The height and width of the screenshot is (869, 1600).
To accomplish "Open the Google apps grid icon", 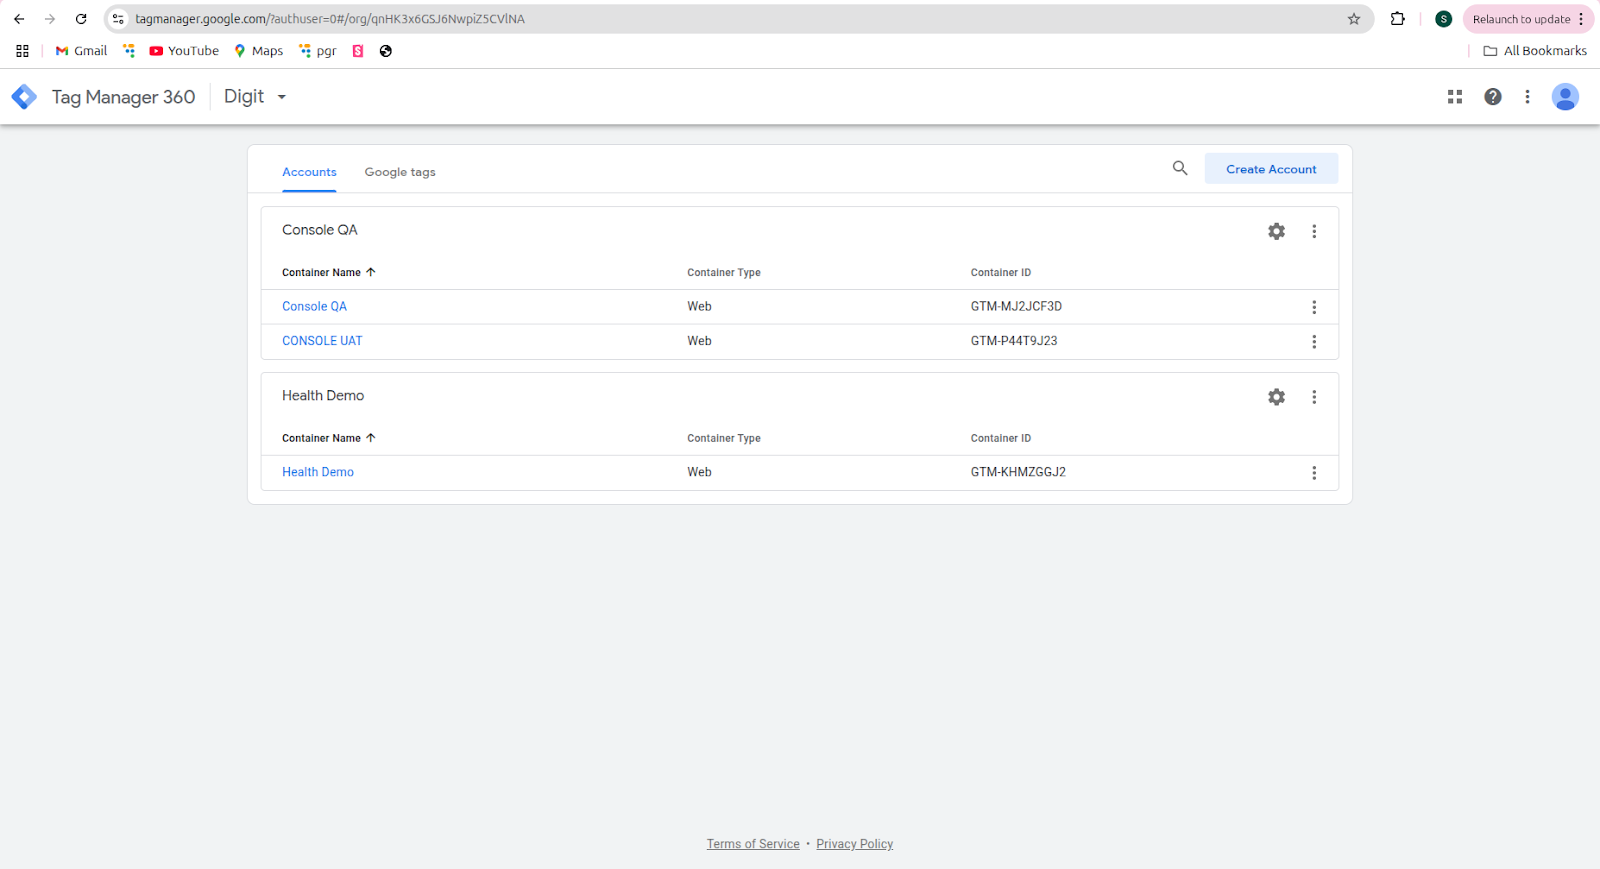I will 1455,97.
